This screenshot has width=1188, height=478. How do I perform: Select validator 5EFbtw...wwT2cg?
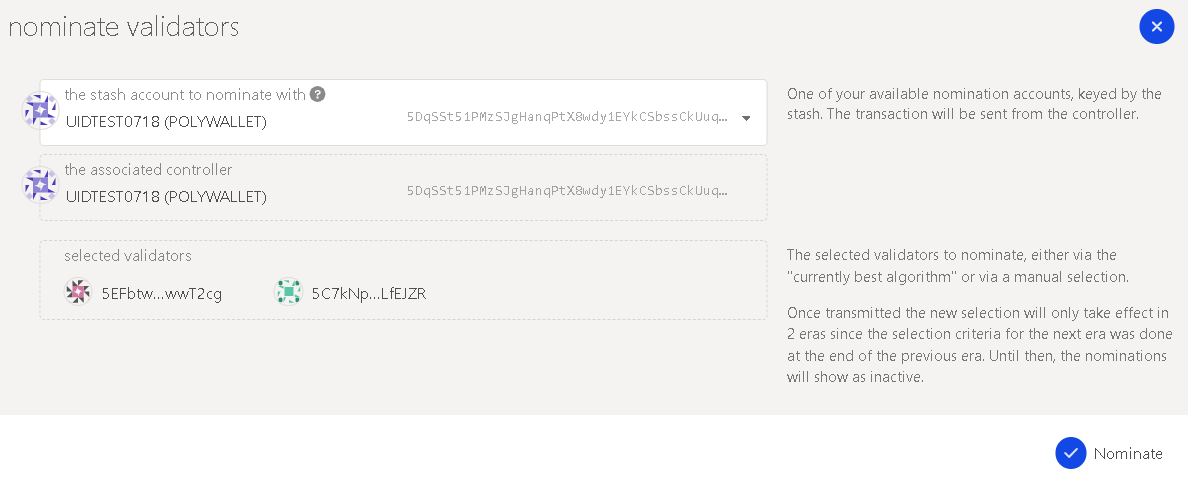pos(161,294)
